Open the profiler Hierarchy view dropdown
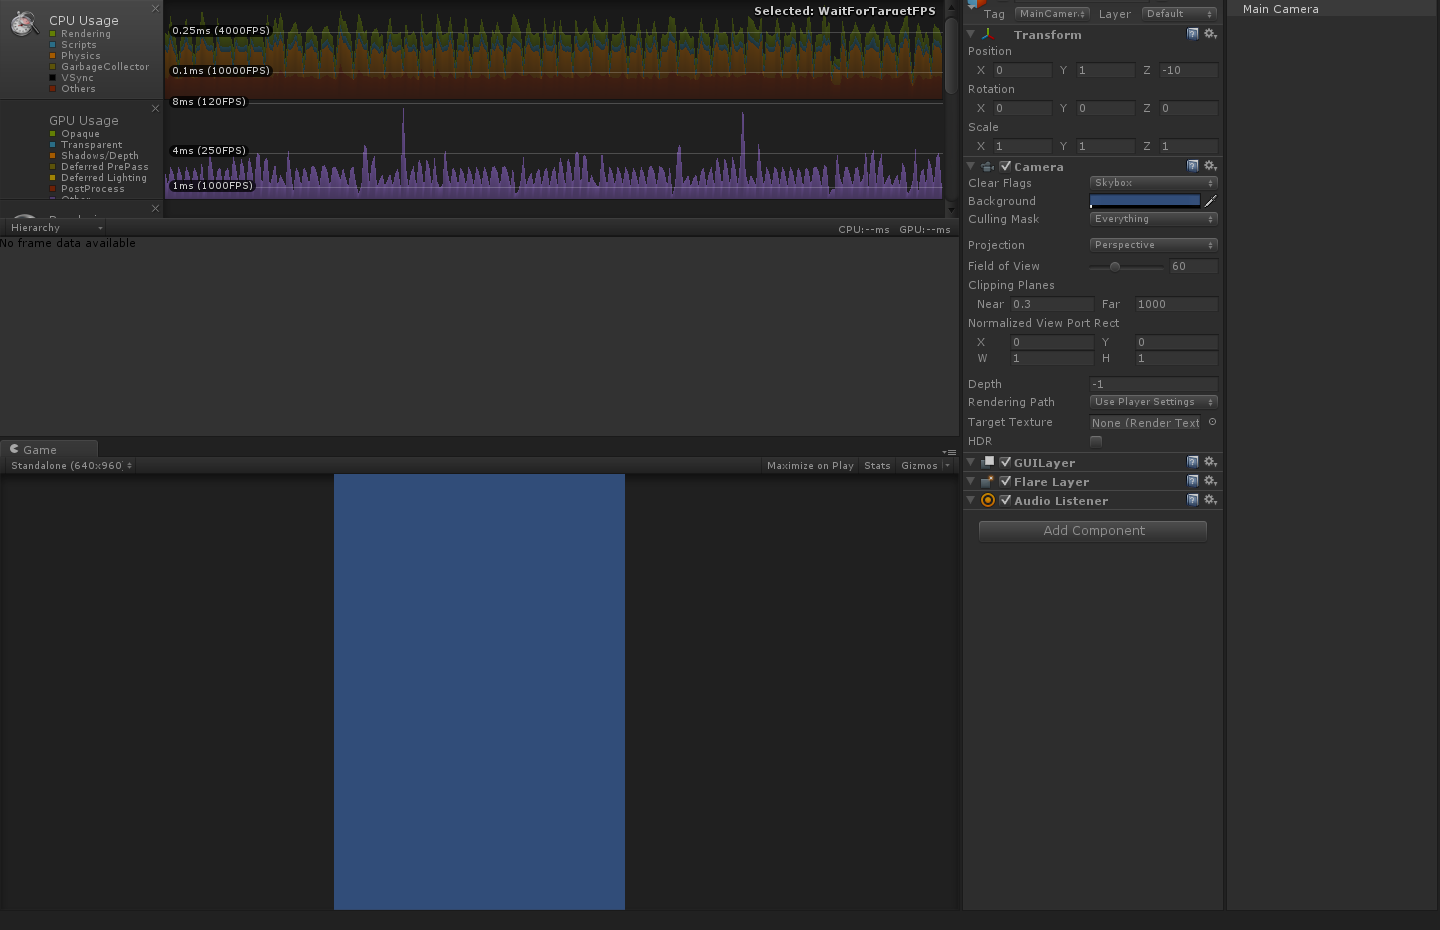This screenshot has height=930, width=1440. click(x=56, y=228)
